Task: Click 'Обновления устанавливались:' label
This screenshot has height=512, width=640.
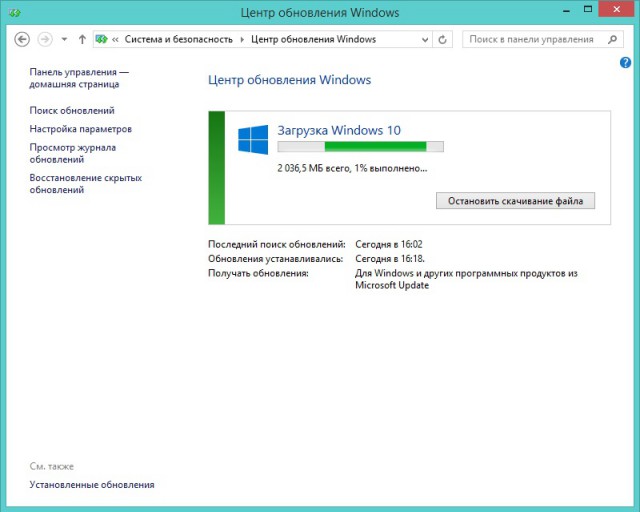Action: point(276,258)
